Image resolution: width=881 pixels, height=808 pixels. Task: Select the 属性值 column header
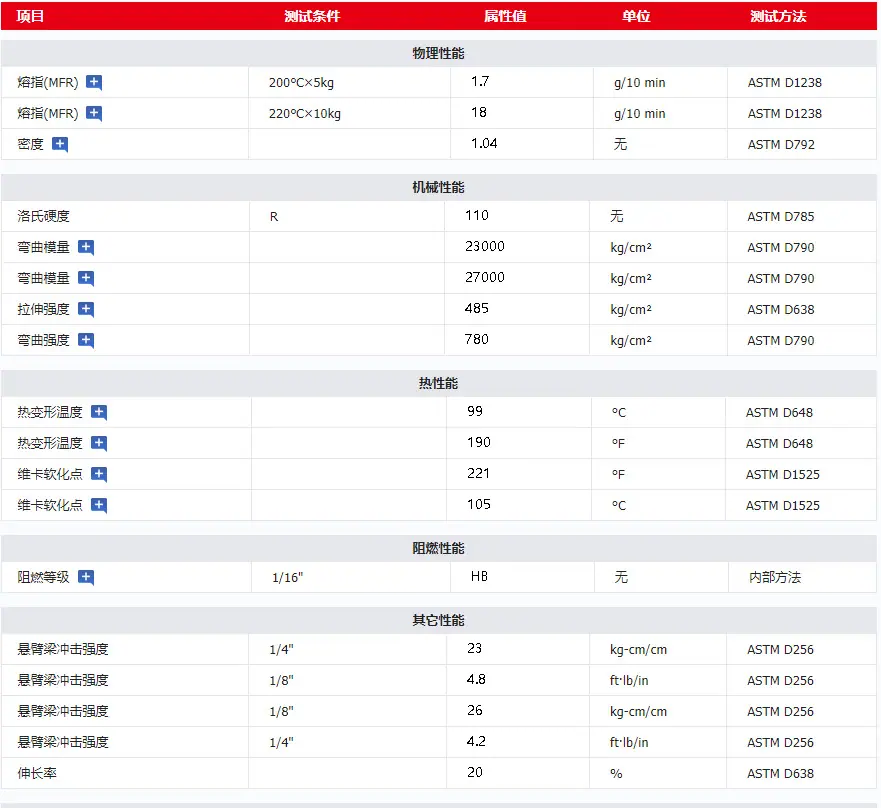click(x=505, y=16)
